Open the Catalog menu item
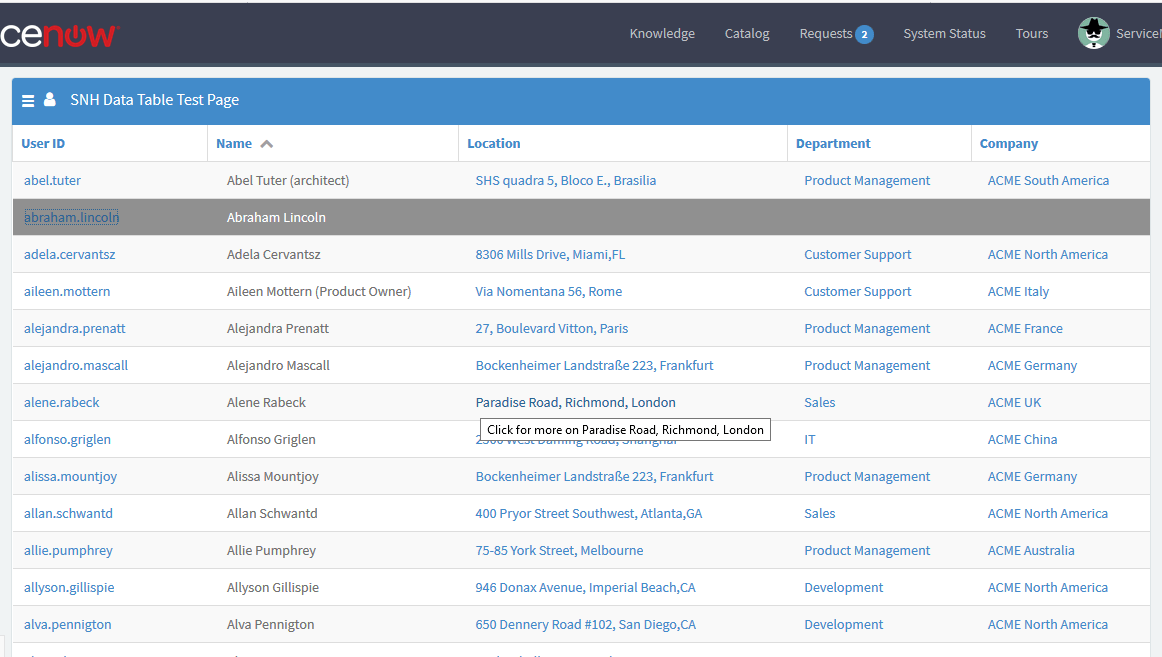This screenshot has height=657, width=1162. click(x=747, y=33)
